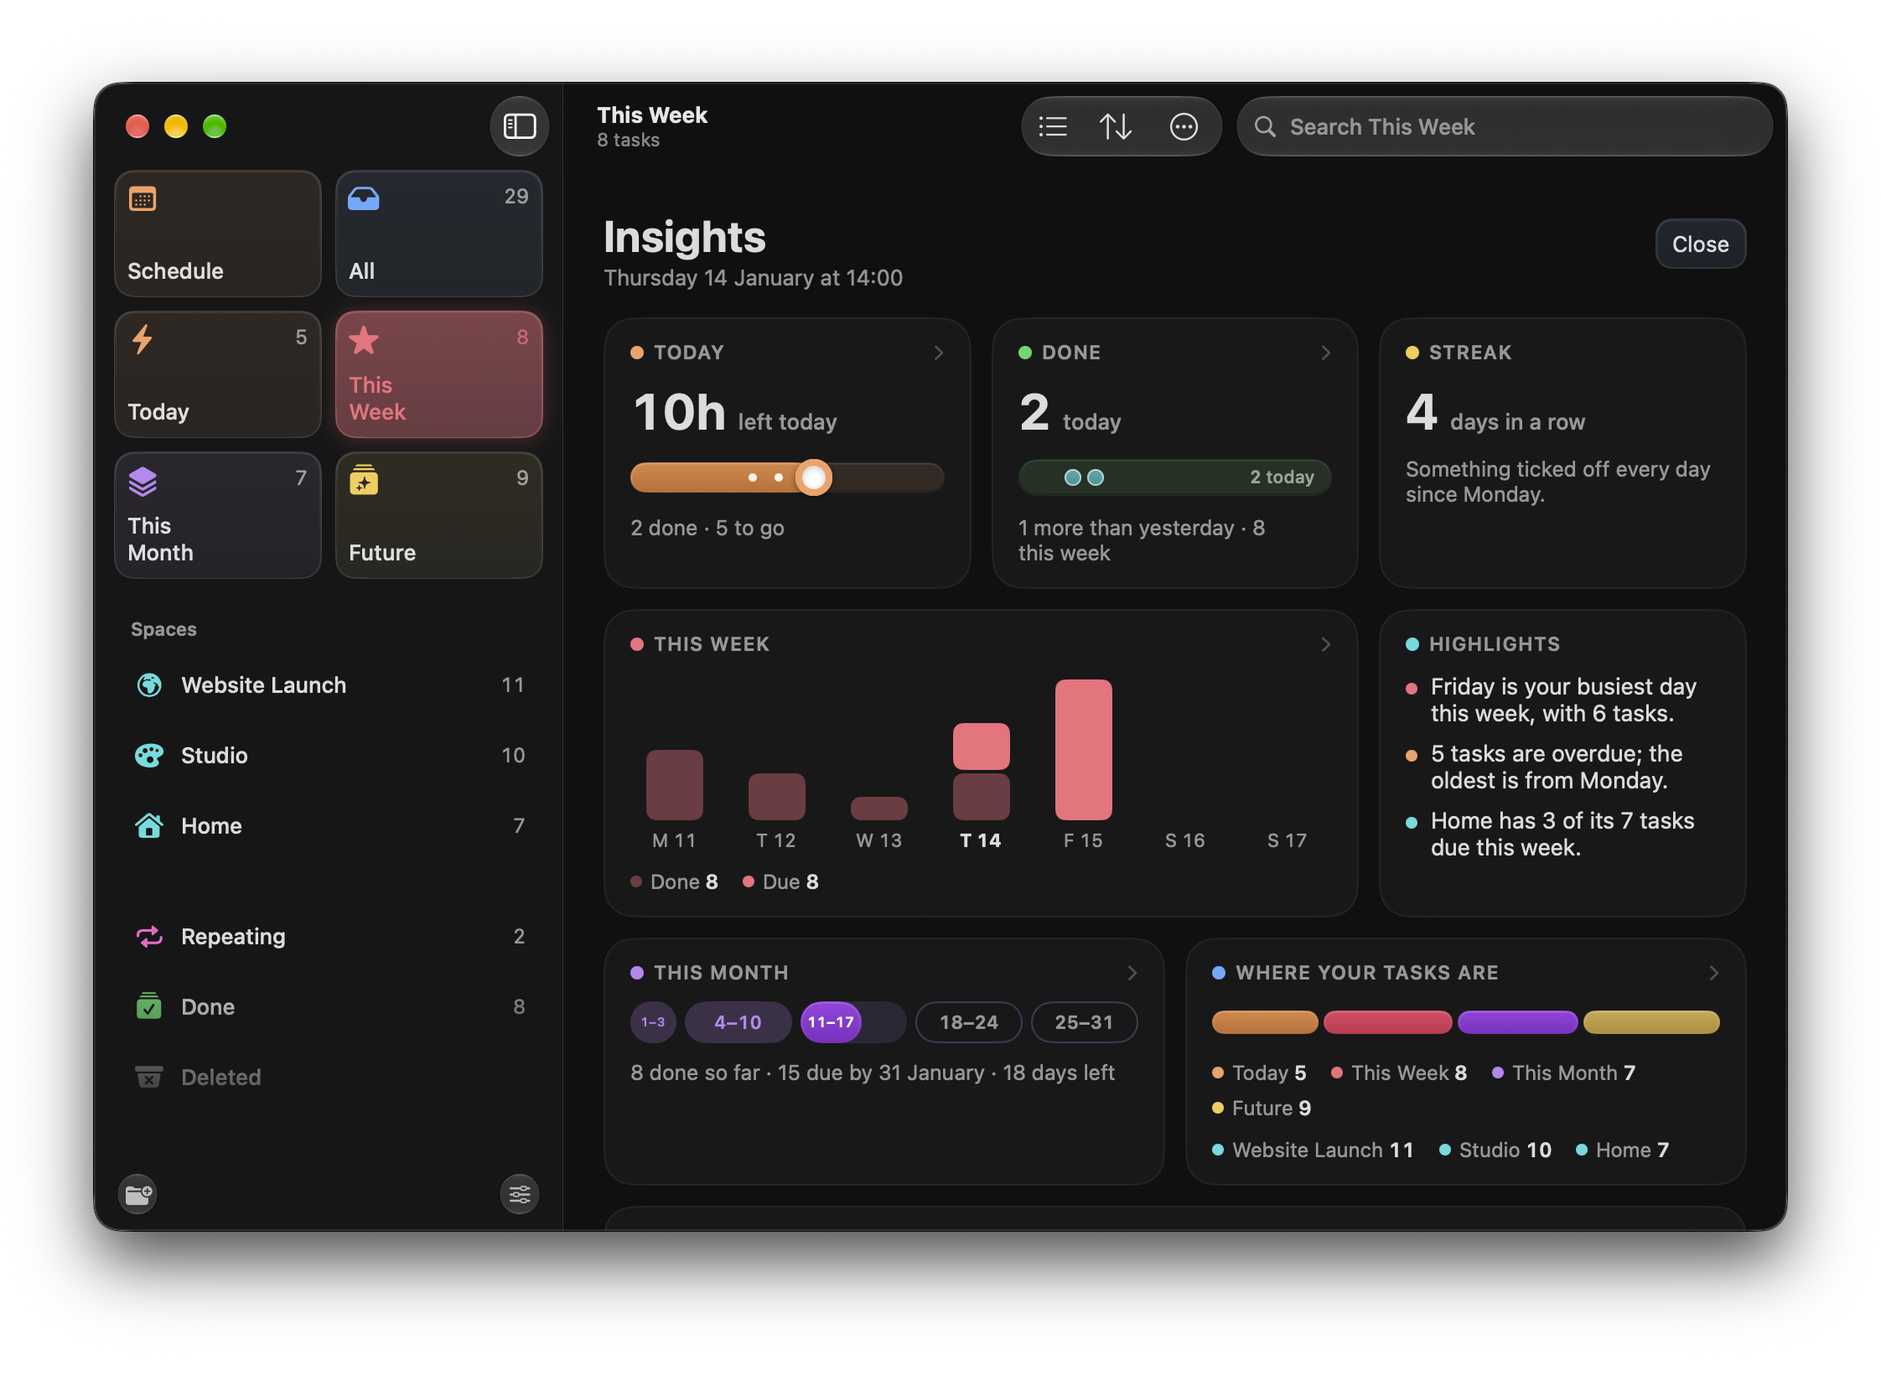Expand Where Your Tasks Are chevron
The height and width of the screenshot is (1400, 1881).
1713,972
